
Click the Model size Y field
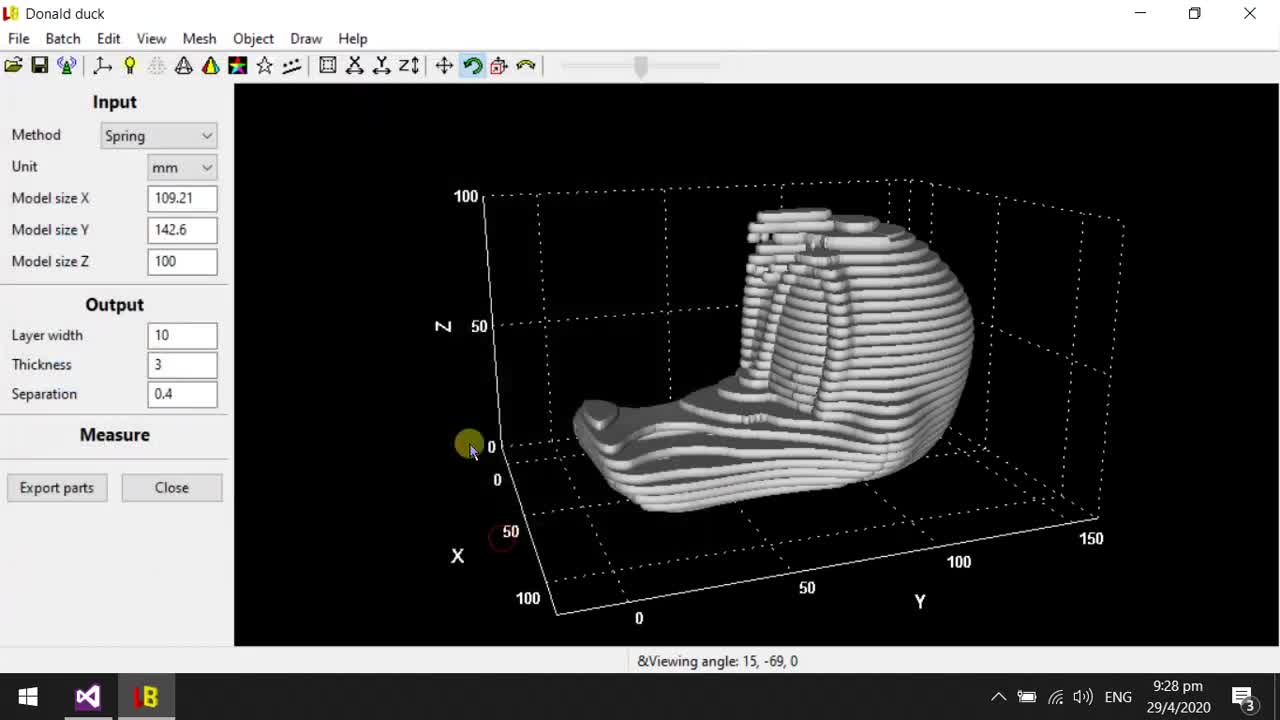pyautogui.click(x=182, y=230)
